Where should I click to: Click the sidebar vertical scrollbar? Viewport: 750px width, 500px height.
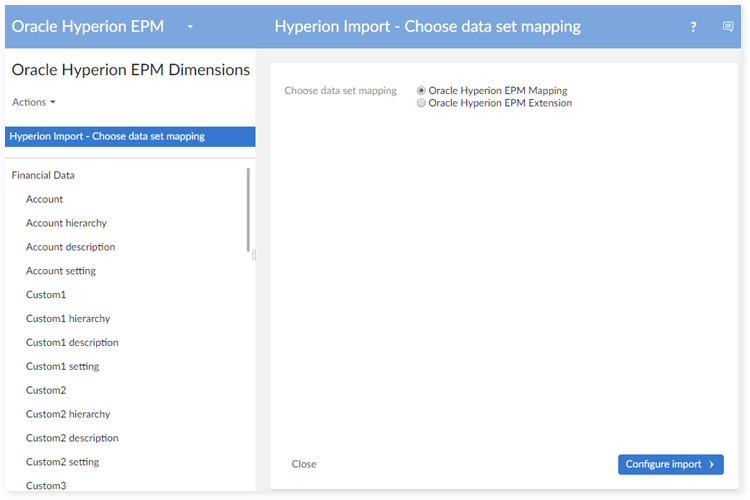[248, 210]
